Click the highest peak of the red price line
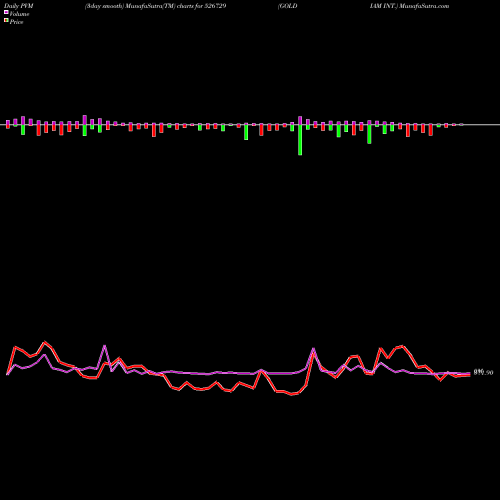Image resolution: width=500 pixels, height=500 pixels. coord(45,342)
